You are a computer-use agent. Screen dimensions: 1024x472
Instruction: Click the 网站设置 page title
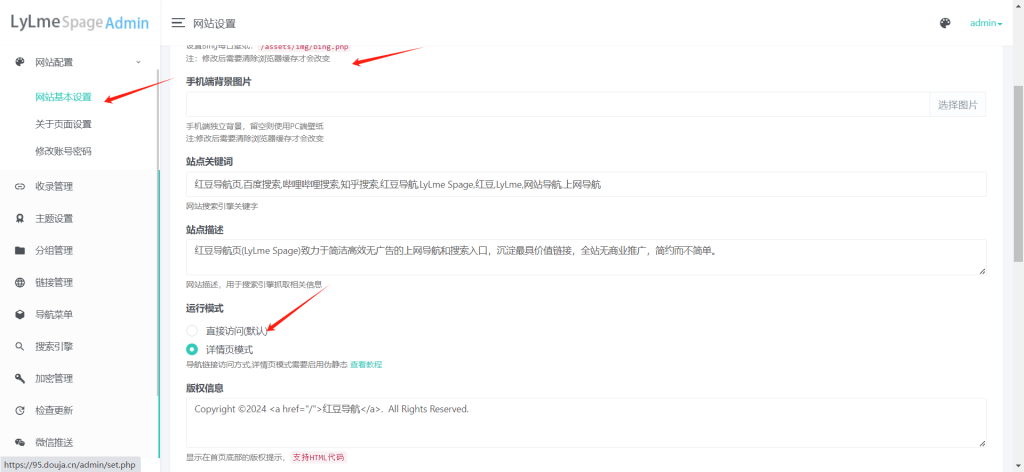pos(214,24)
